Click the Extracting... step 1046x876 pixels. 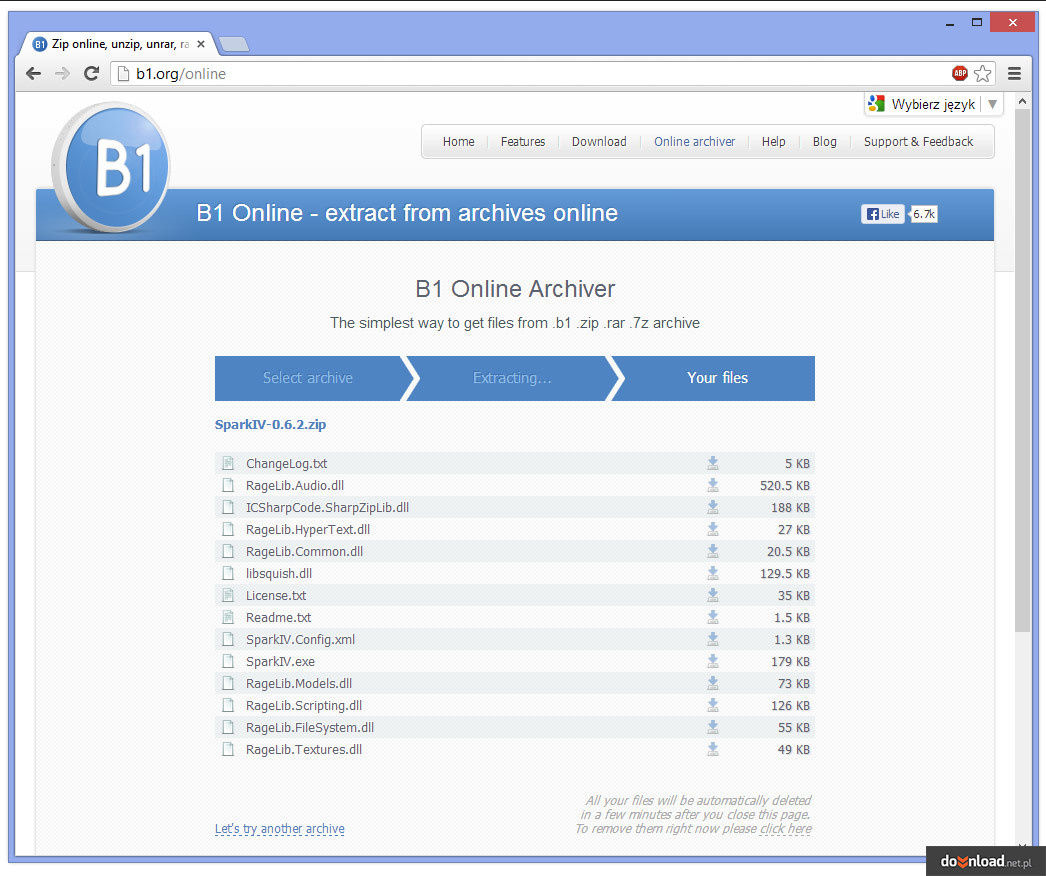coord(512,378)
